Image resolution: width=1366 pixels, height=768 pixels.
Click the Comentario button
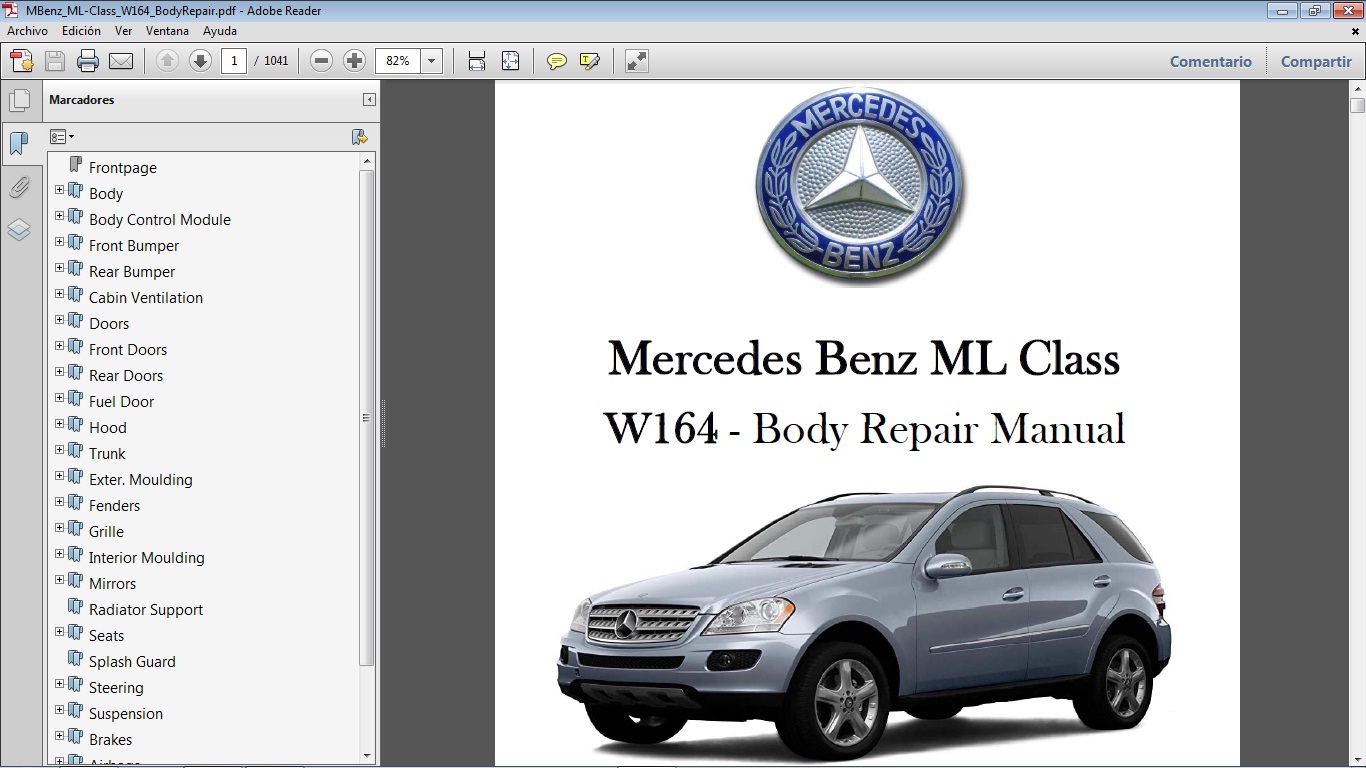click(1210, 61)
